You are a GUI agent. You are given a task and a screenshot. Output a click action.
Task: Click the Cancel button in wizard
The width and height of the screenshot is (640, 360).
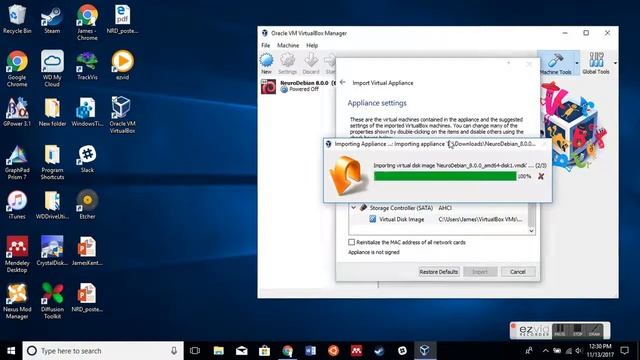click(x=518, y=272)
